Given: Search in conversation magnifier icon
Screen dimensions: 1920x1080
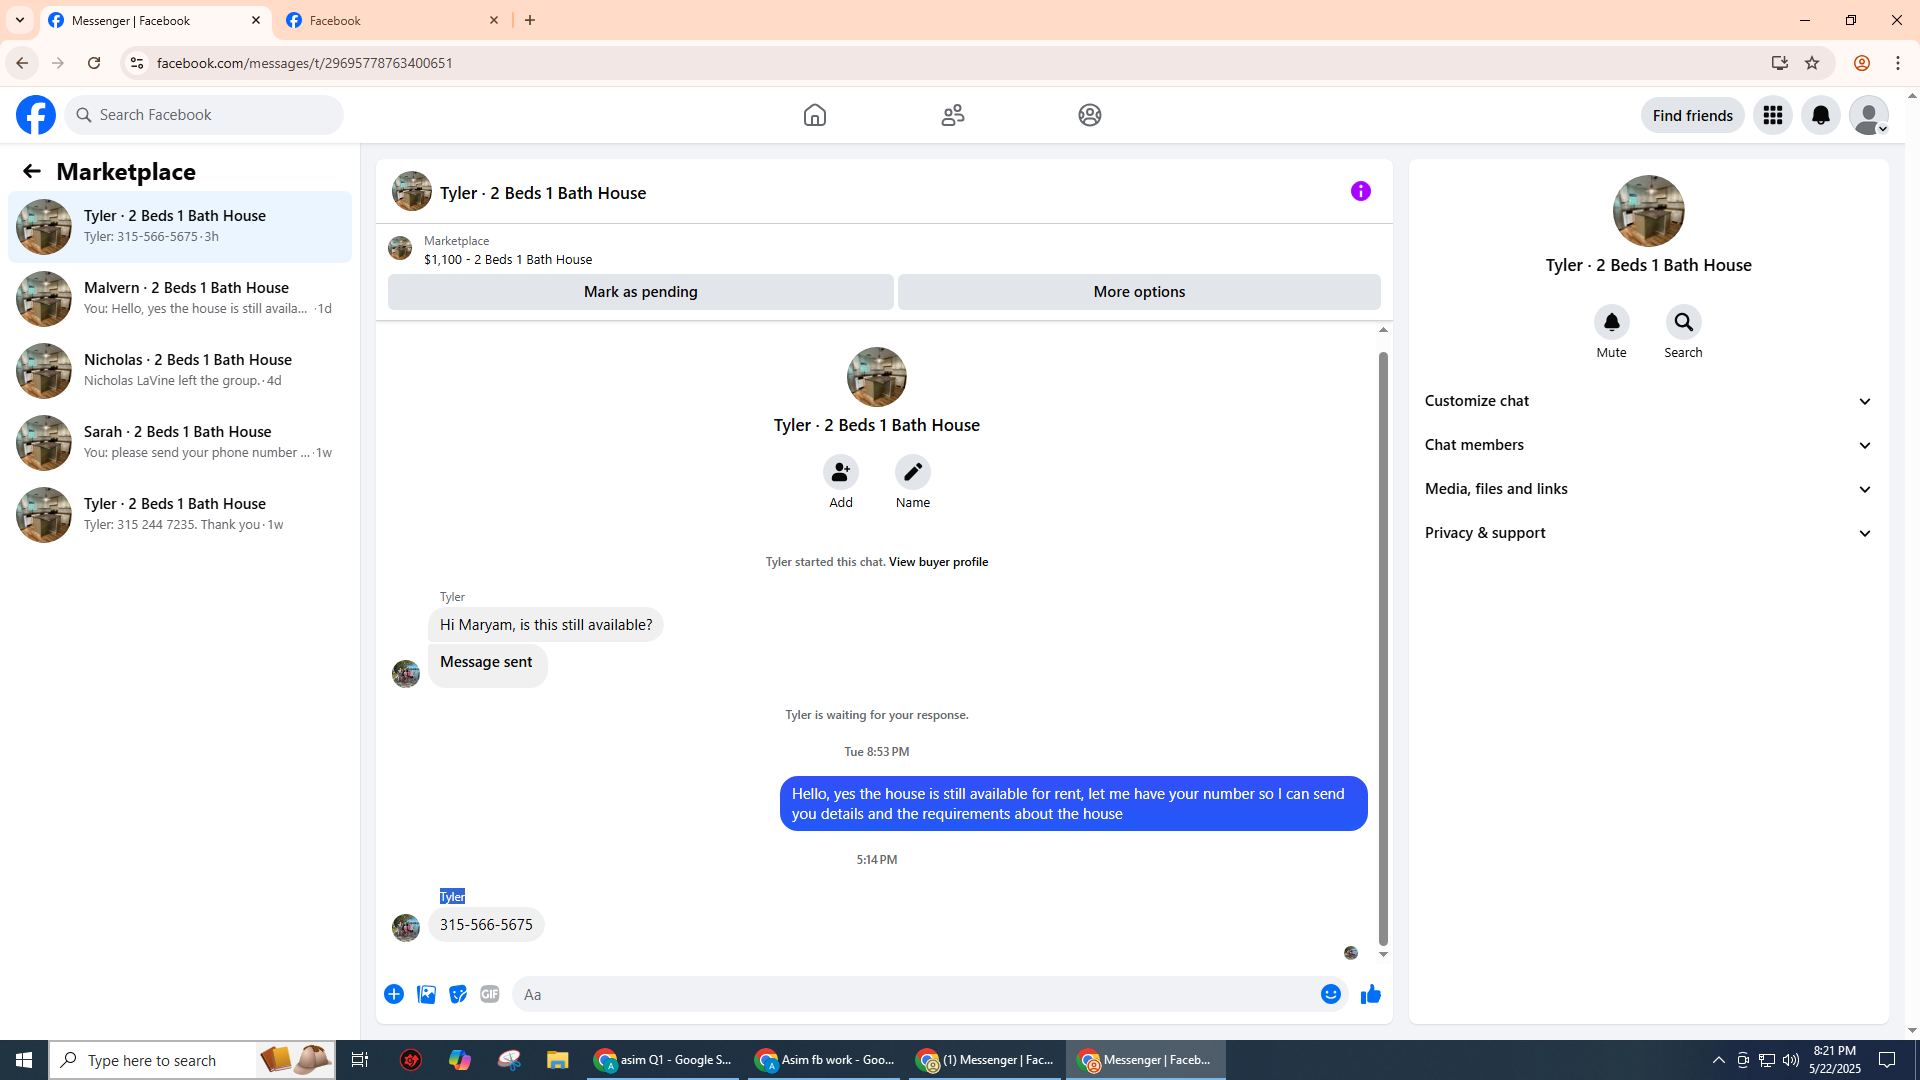Looking at the screenshot, I should point(1683,322).
